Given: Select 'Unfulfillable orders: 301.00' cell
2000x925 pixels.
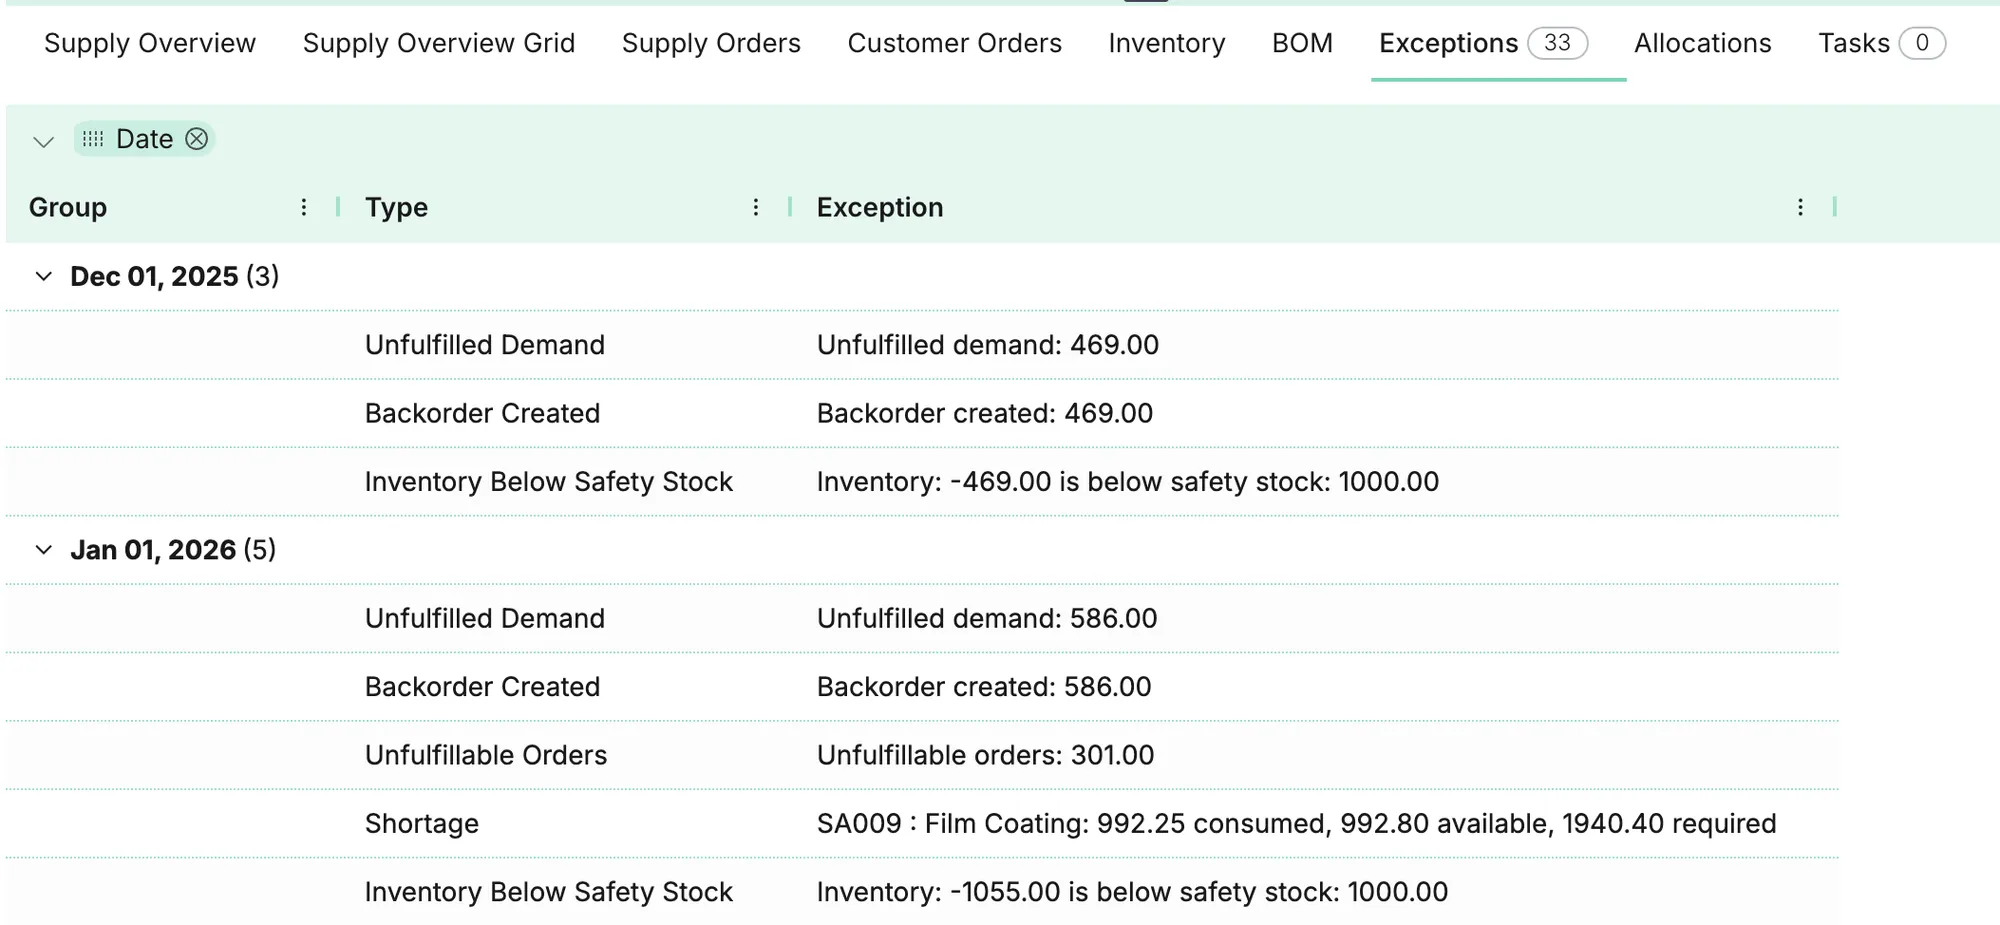Looking at the screenshot, I should [985, 755].
